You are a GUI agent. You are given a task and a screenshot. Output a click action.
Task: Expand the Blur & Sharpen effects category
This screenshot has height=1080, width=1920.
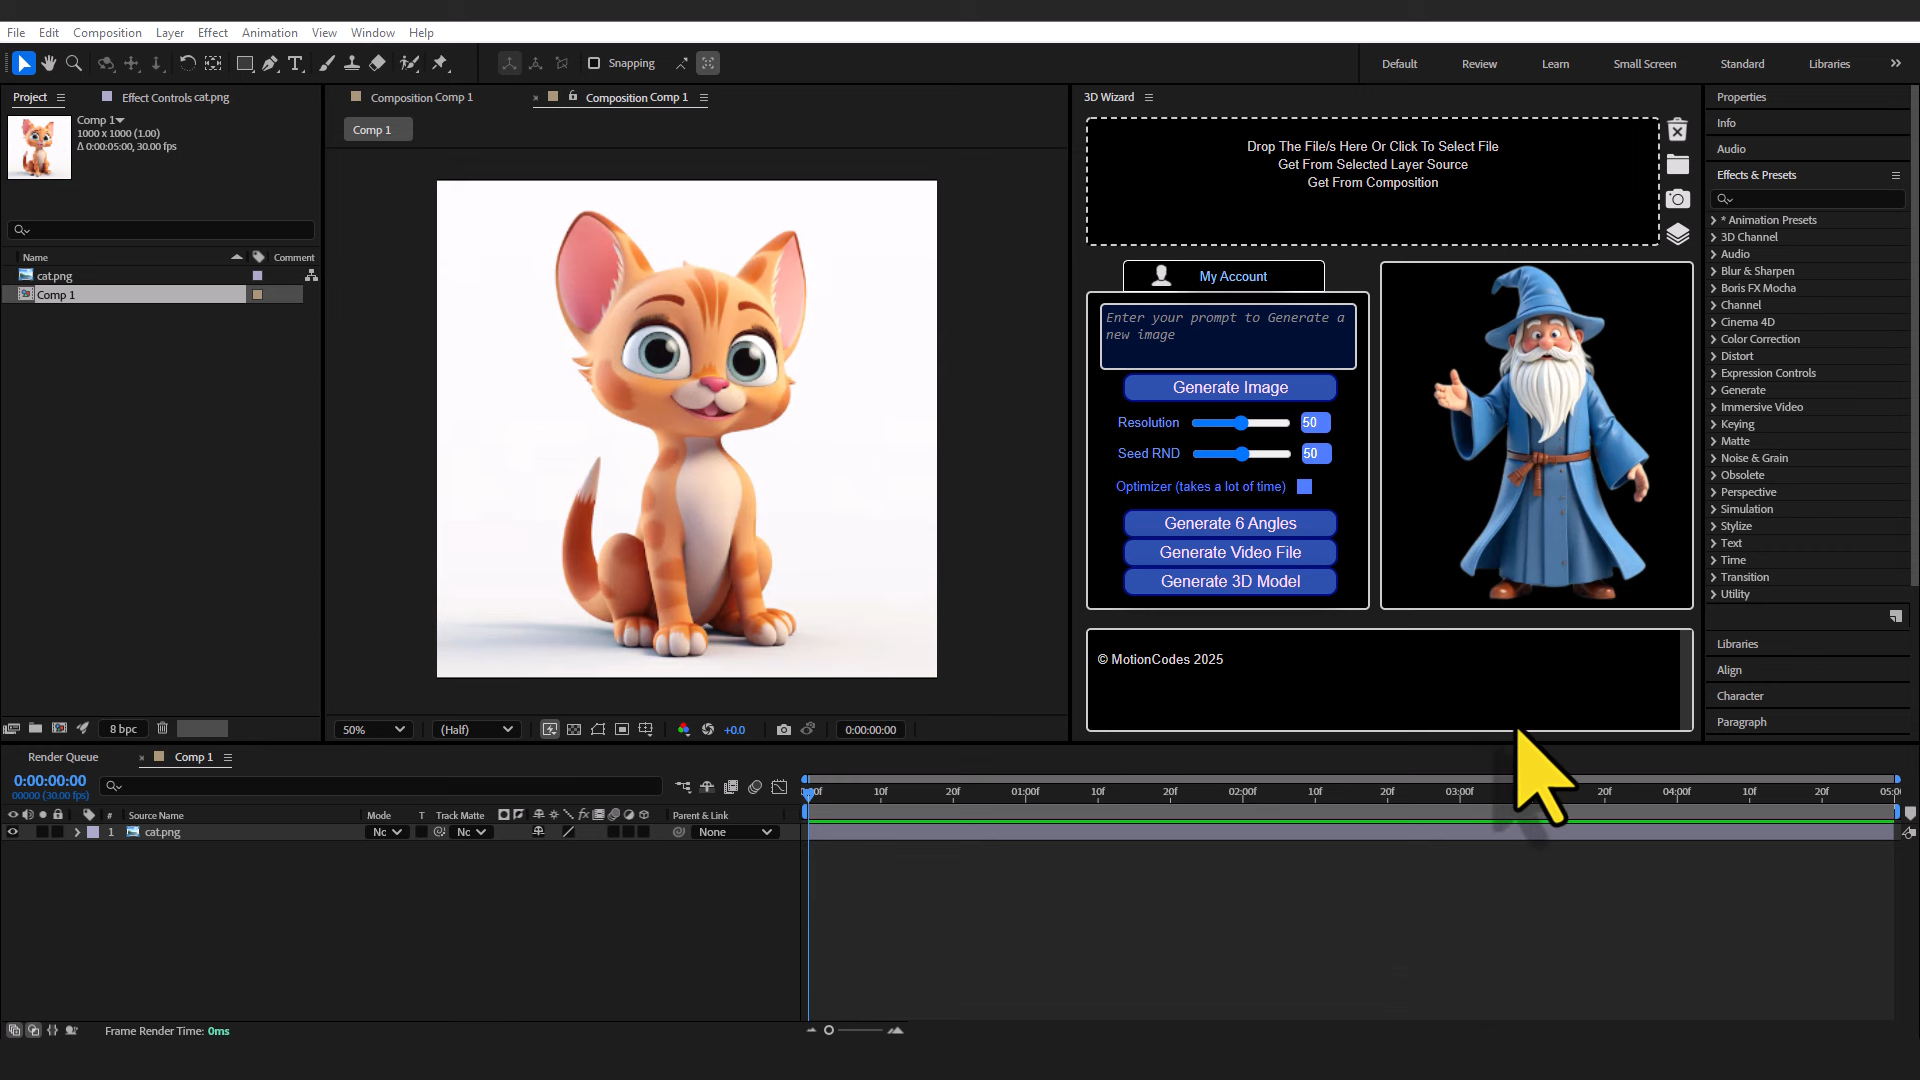1713,271
